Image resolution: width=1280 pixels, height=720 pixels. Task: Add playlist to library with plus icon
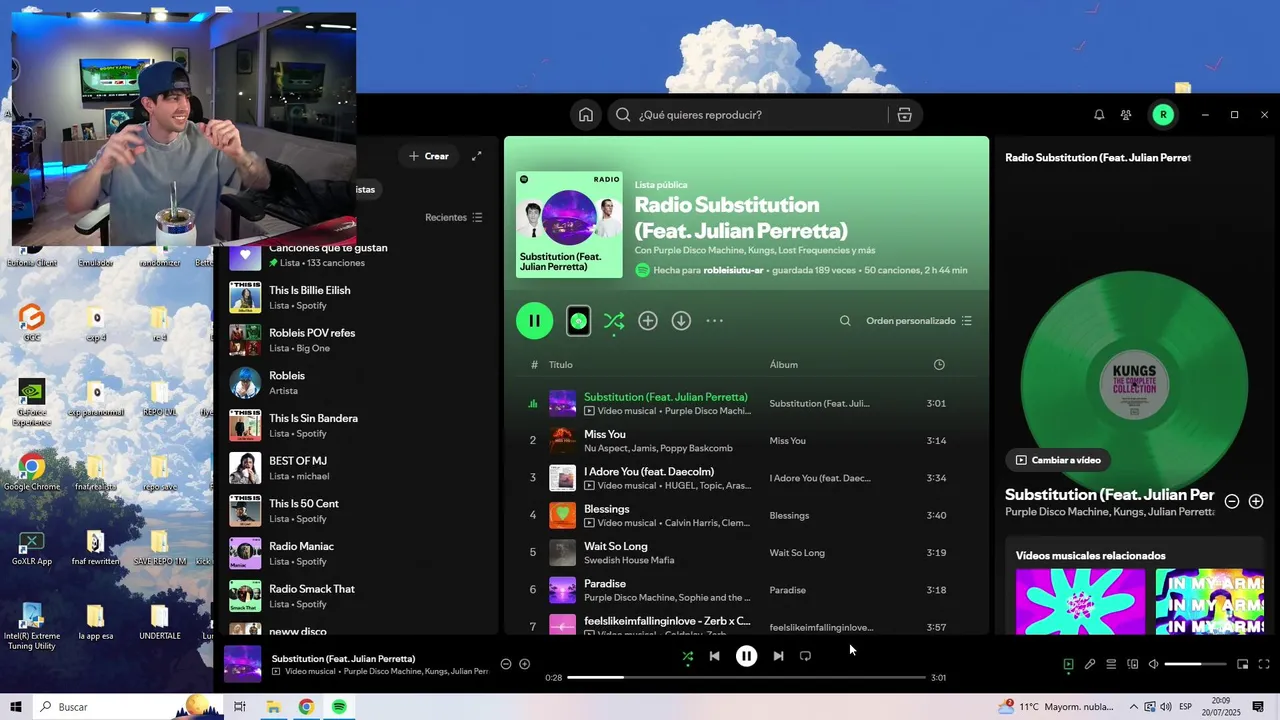(x=648, y=321)
